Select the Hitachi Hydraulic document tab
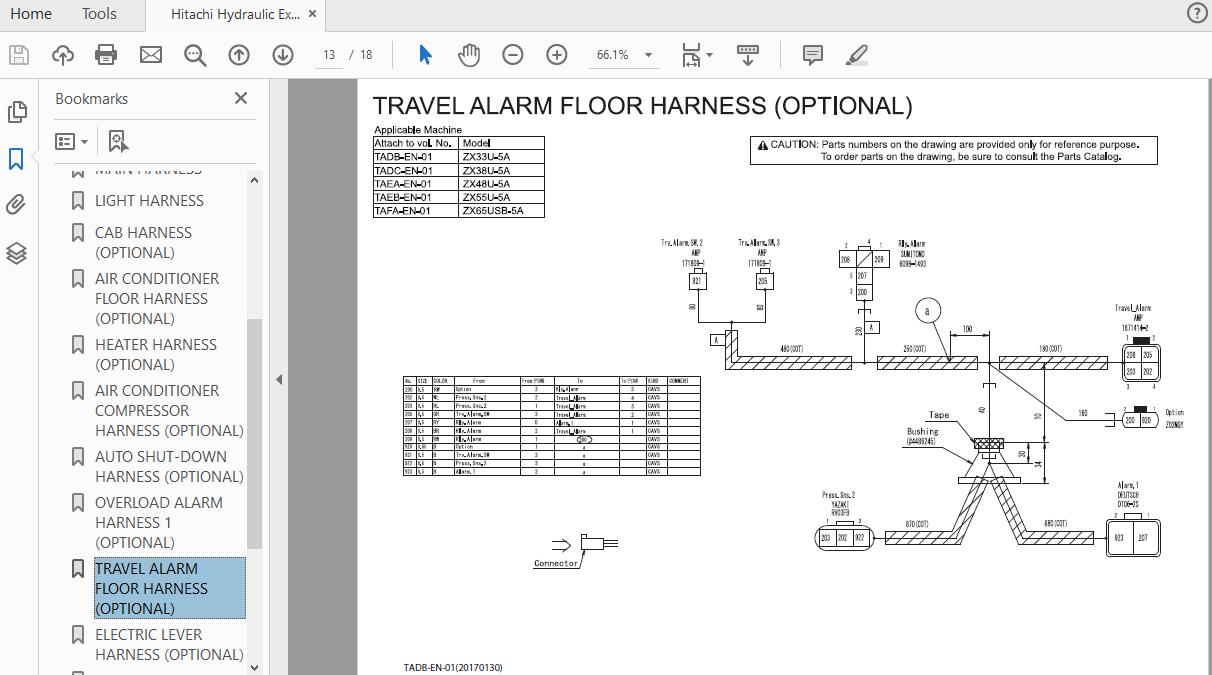1212x675 pixels. pos(234,14)
